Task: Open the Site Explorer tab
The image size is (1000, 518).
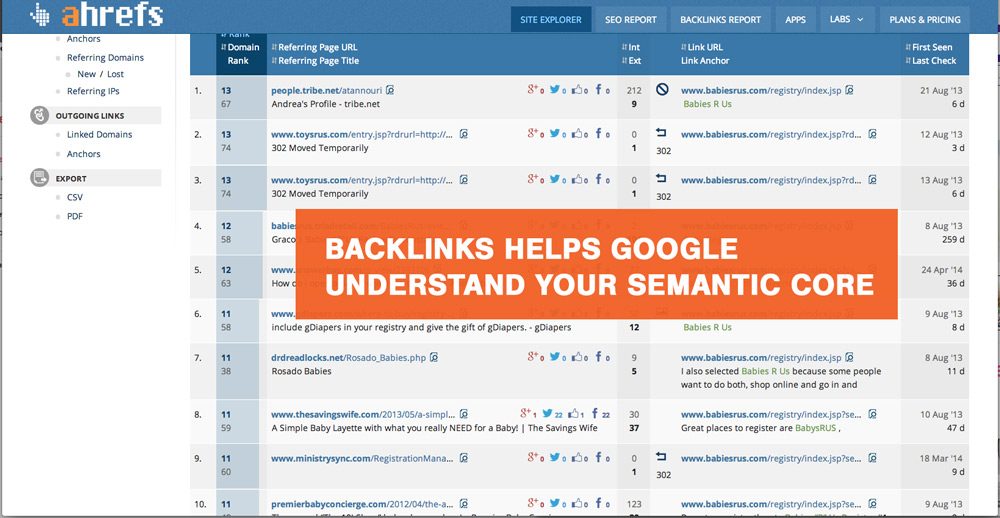Action: (550, 19)
